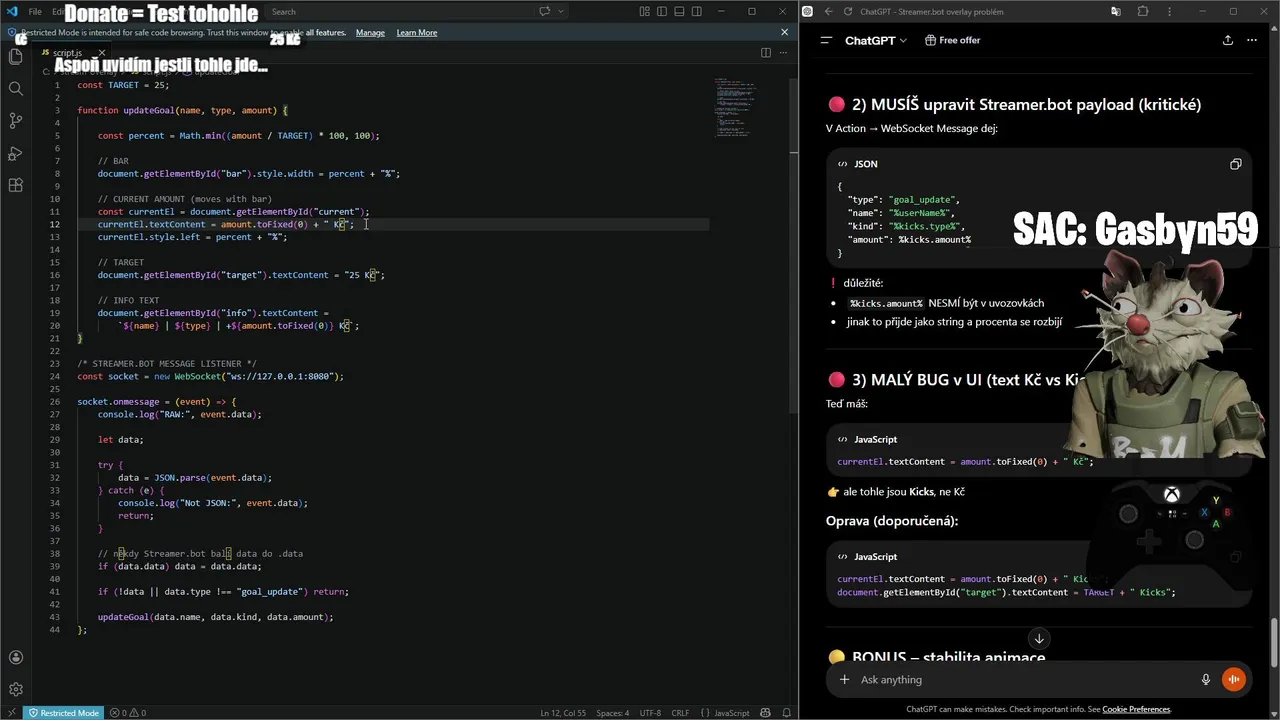
Task: Open browser extensions puzzle icon
Action: click(1143, 12)
